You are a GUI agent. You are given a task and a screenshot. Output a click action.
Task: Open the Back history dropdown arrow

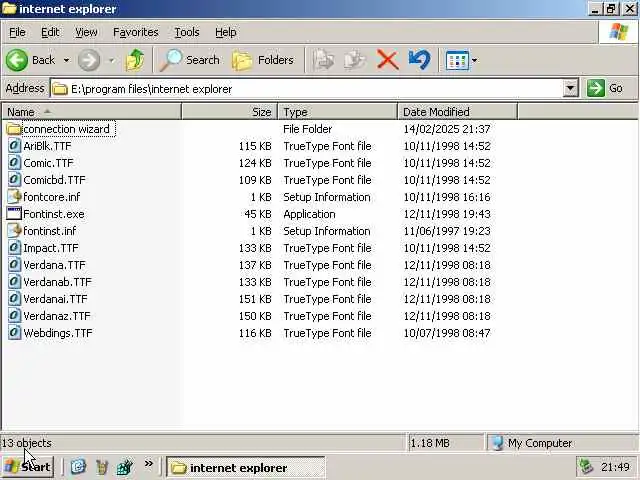coord(66,60)
